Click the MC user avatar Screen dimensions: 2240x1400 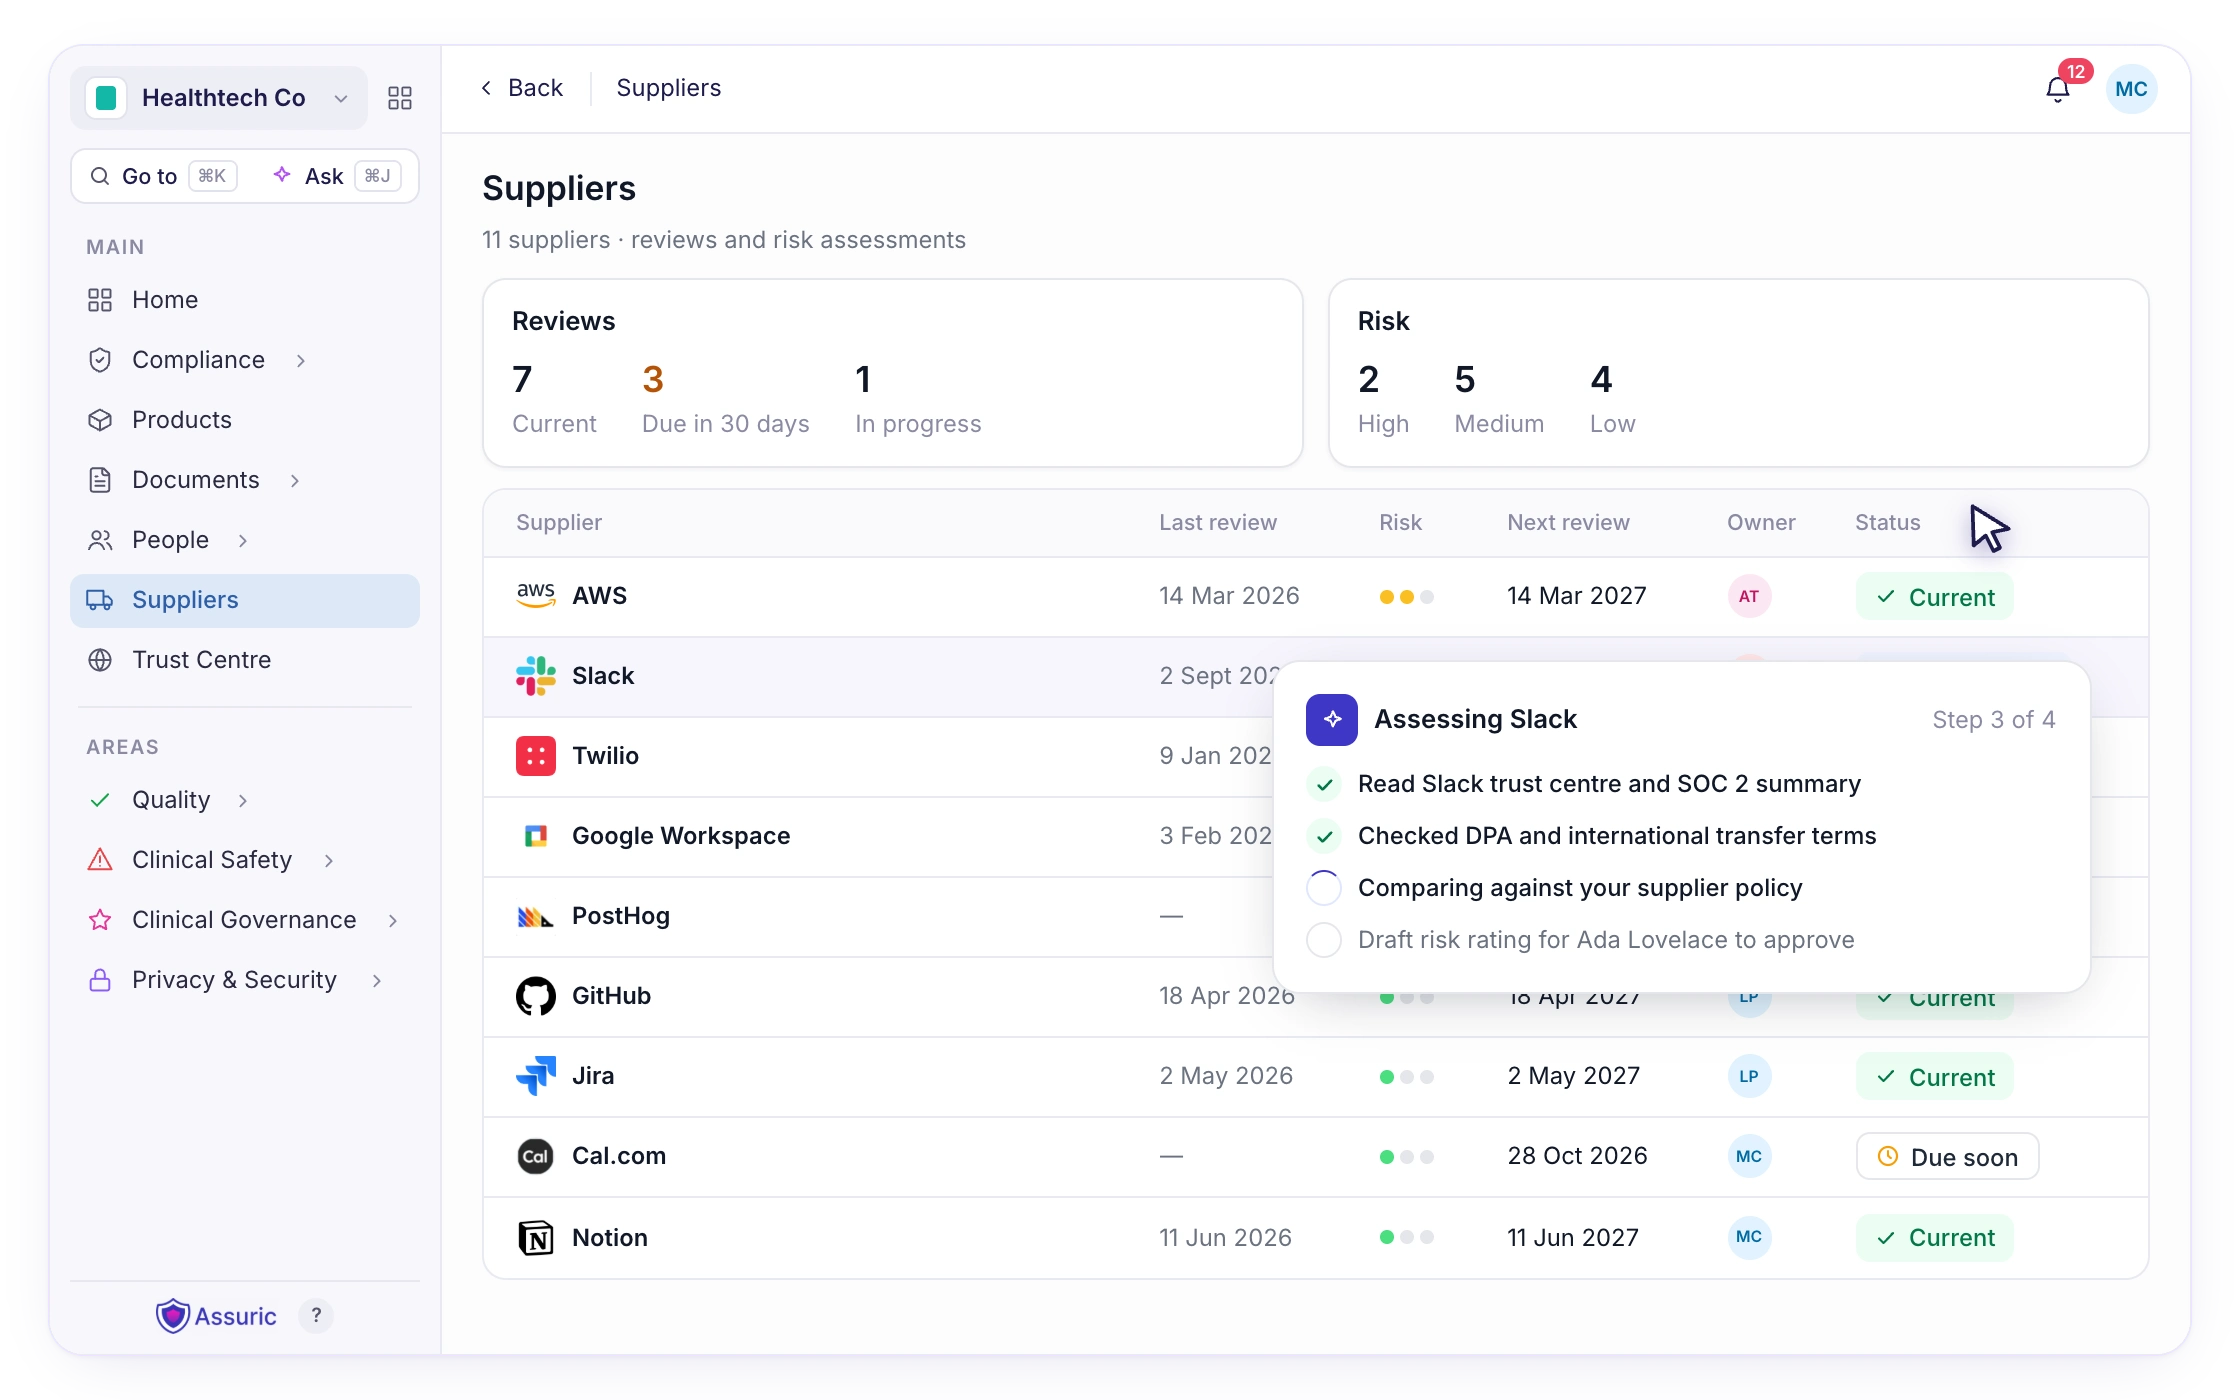pyautogui.click(x=2131, y=89)
